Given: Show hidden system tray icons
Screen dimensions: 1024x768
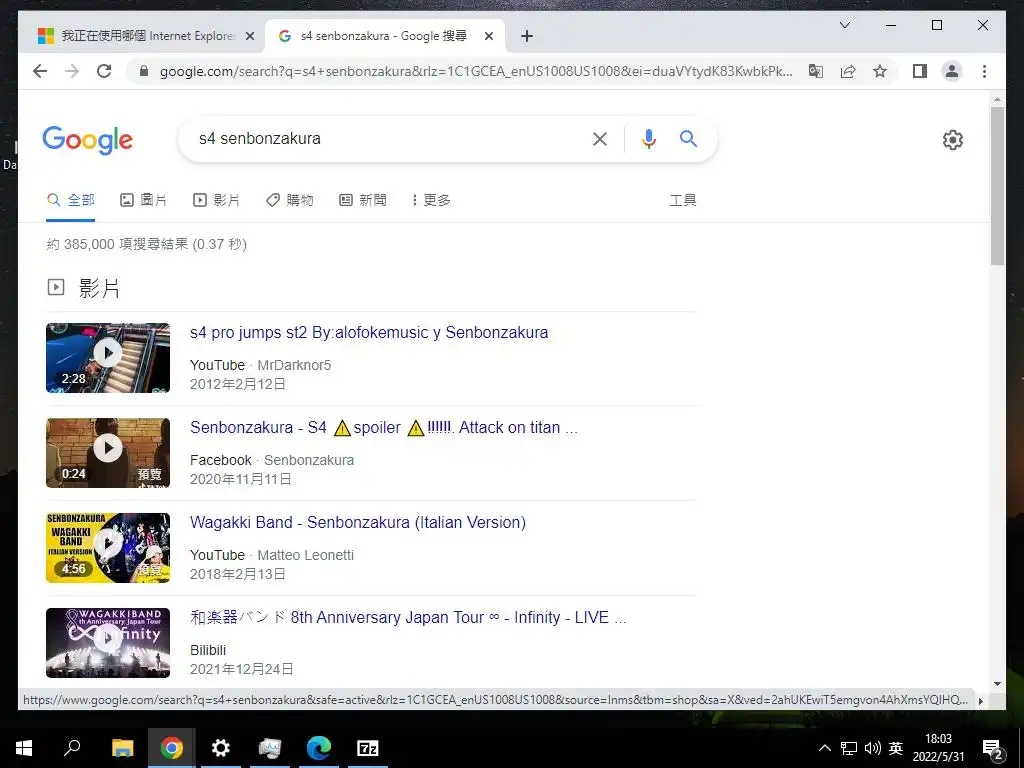Looking at the screenshot, I should tap(825, 748).
